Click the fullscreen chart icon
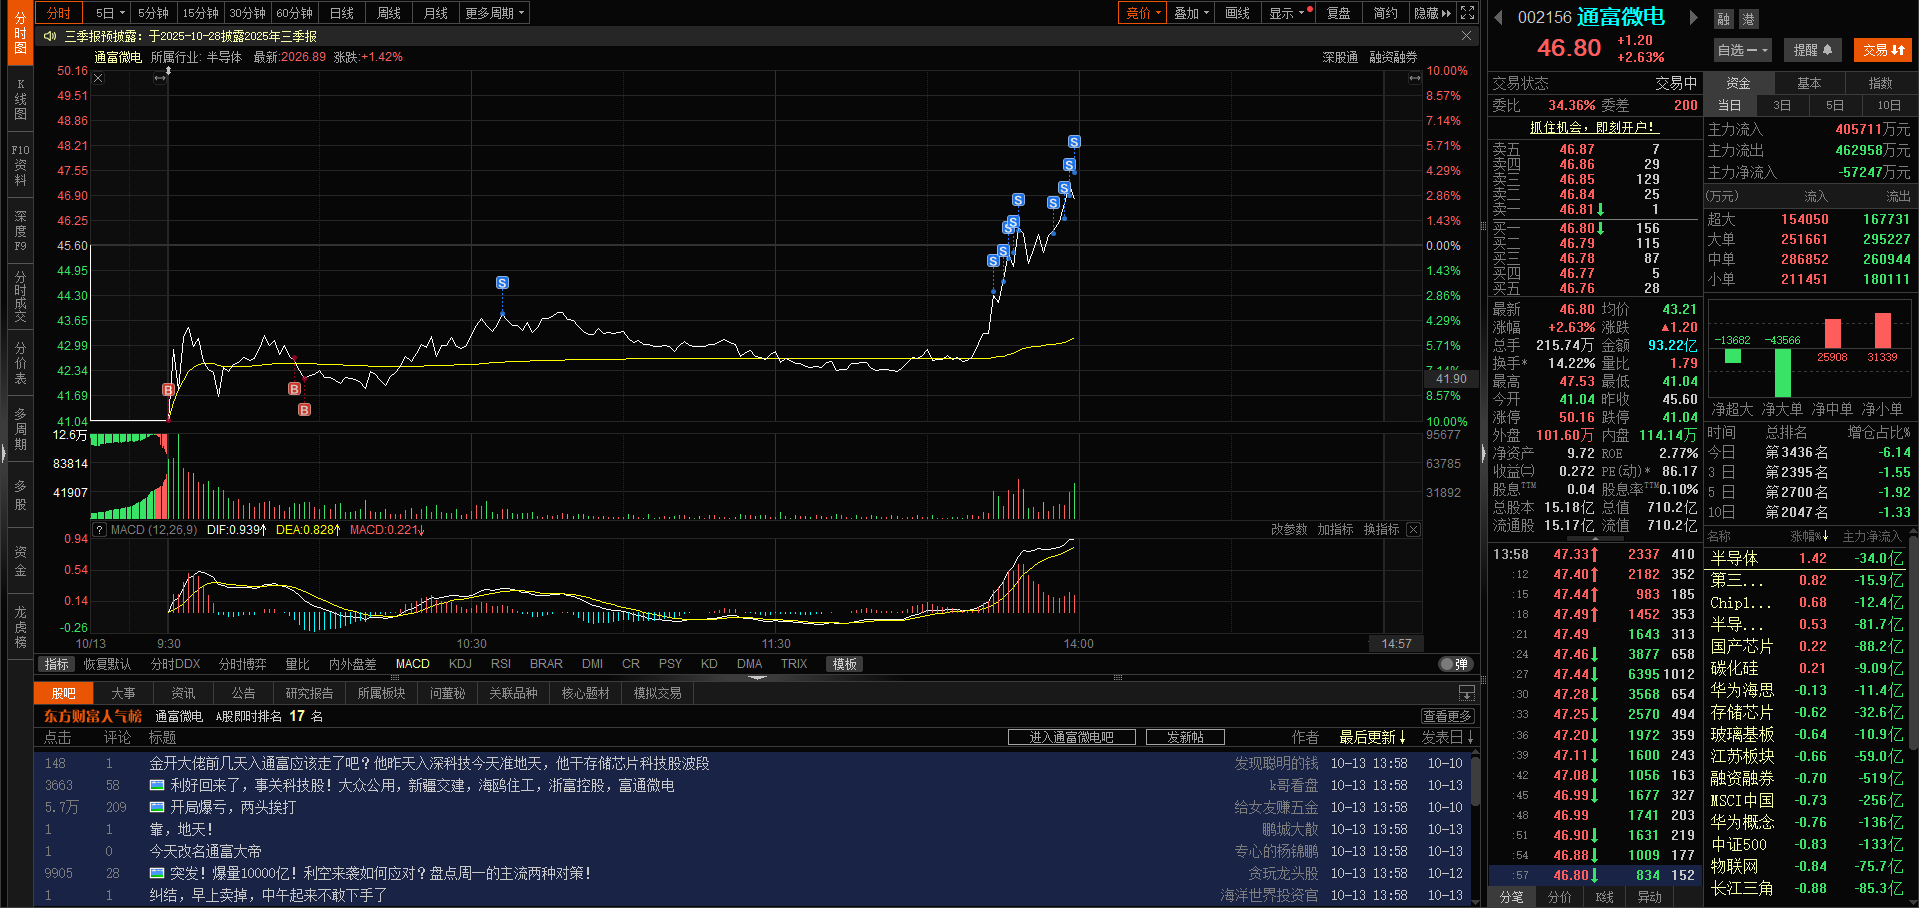The height and width of the screenshot is (908, 1919). pos(1467,13)
